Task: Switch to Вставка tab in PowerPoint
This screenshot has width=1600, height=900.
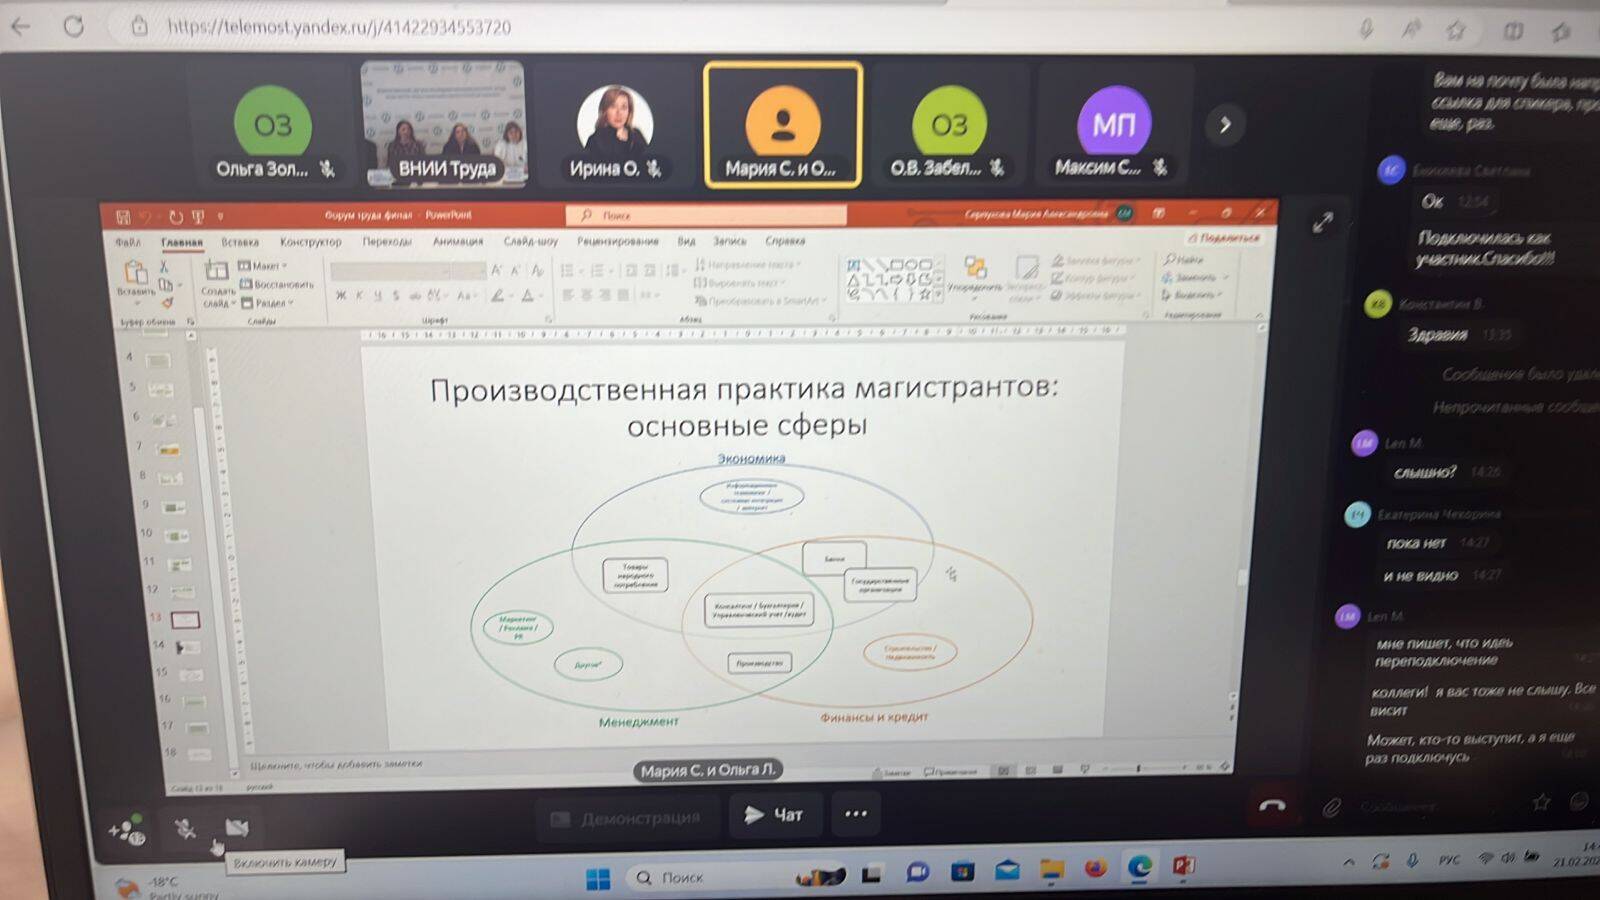Action: [x=240, y=242]
